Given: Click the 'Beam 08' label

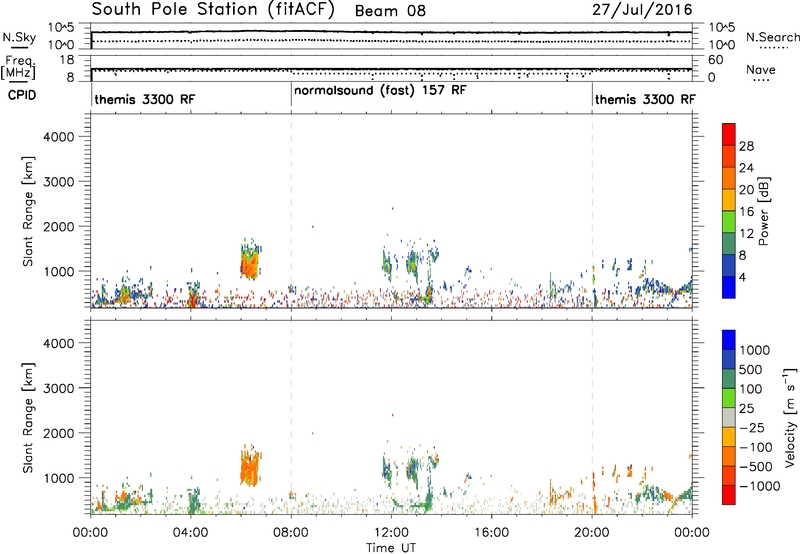Looking at the screenshot, I should pos(390,11).
